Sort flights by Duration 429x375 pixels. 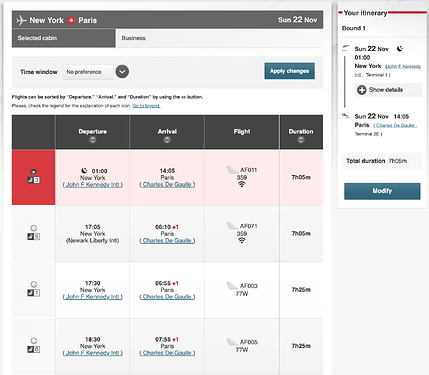tap(301, 140)
